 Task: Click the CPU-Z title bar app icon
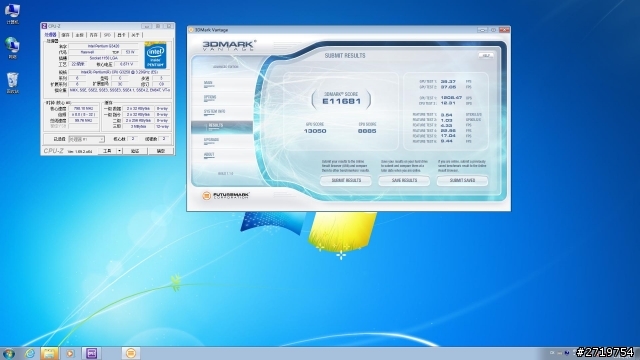[x=44, y=26]
